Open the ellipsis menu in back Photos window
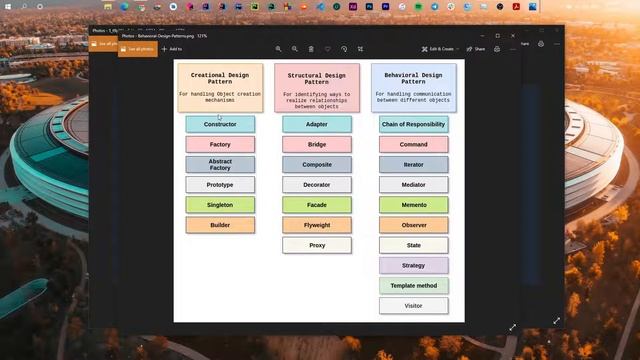 tap(557, 44)
